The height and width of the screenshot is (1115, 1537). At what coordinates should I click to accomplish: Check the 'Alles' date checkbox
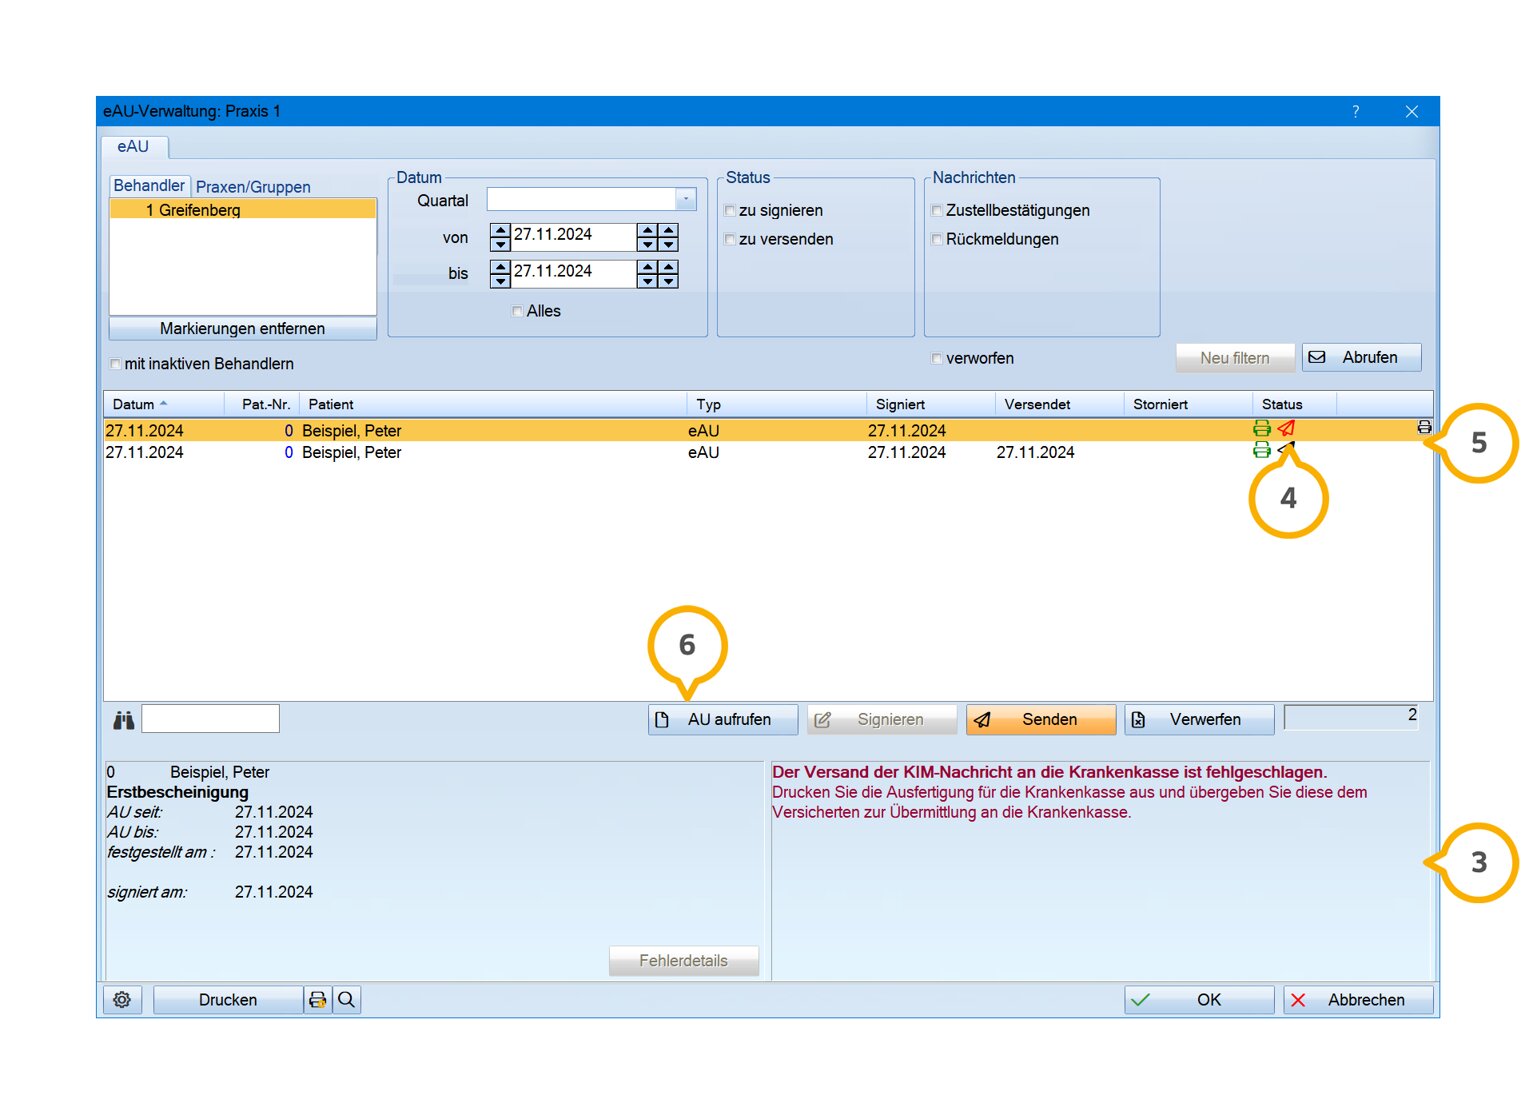[x=517, y=312]
